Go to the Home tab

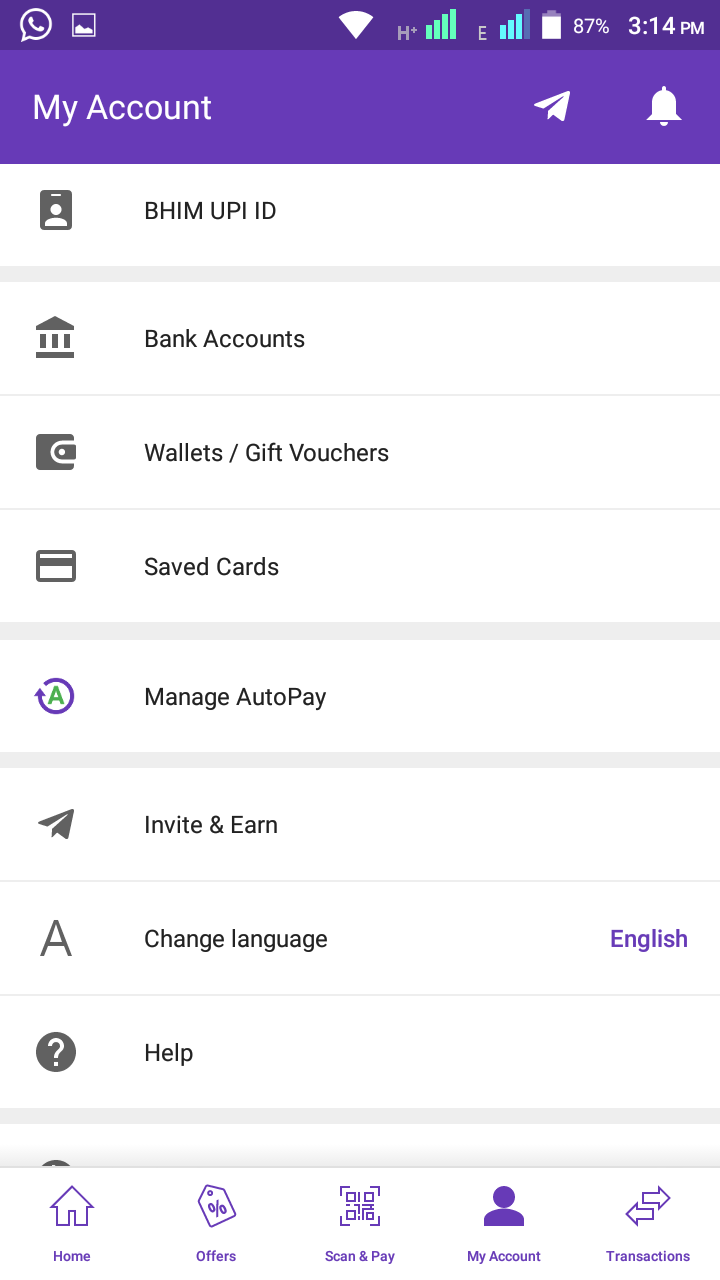[x=72, y=1224]
